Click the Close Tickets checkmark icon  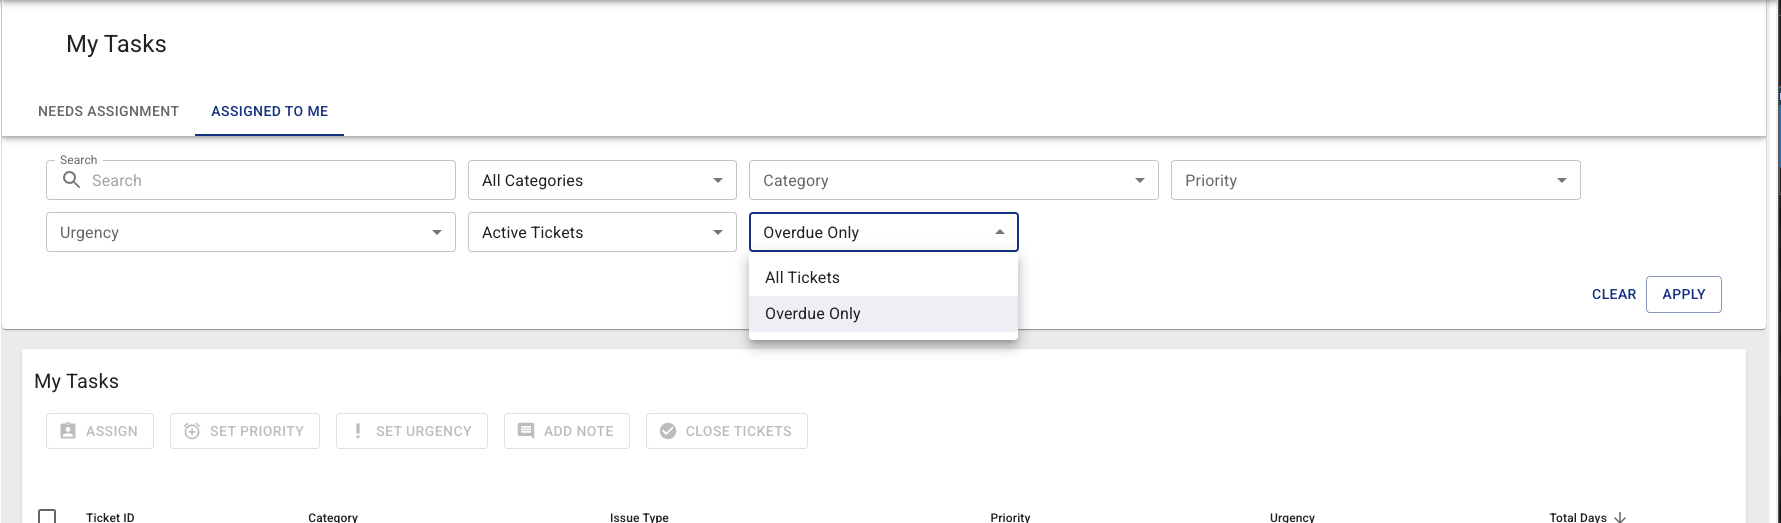pos(668,431)
